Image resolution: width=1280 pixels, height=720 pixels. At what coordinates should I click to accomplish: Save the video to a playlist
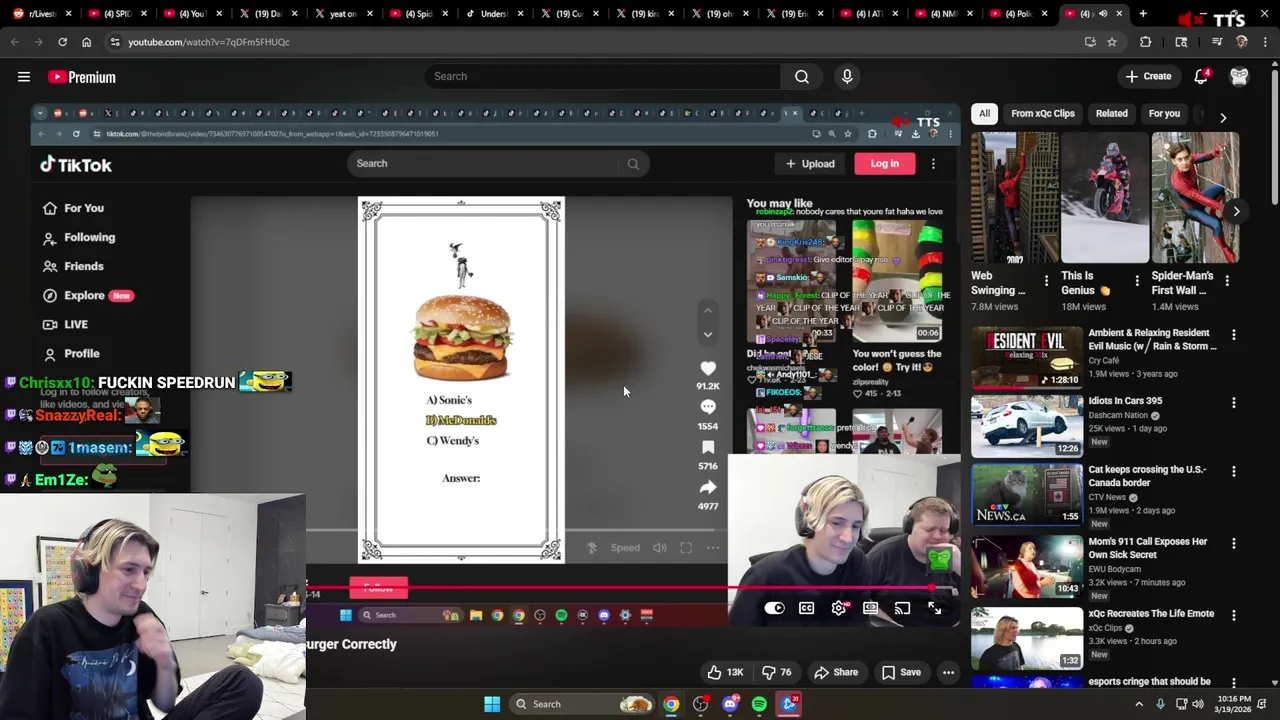point(901,672)
